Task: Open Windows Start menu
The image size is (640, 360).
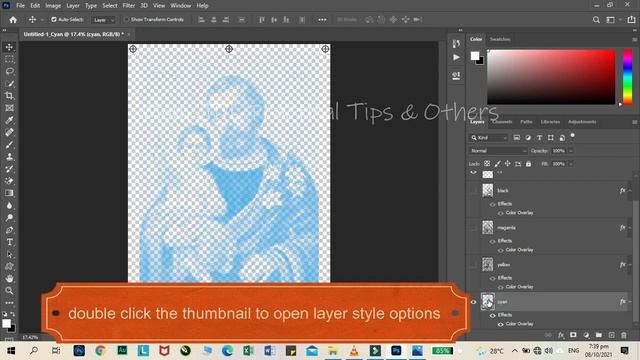Action: click(x=11, y=351)
